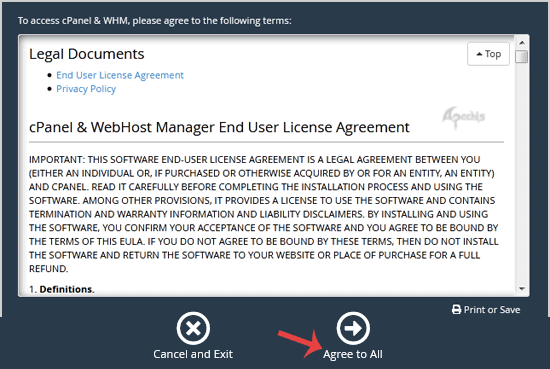Click the Agree to All arrow icon
Image resolution: width=550 pixels, height=369 pixels.
[353, 328]
